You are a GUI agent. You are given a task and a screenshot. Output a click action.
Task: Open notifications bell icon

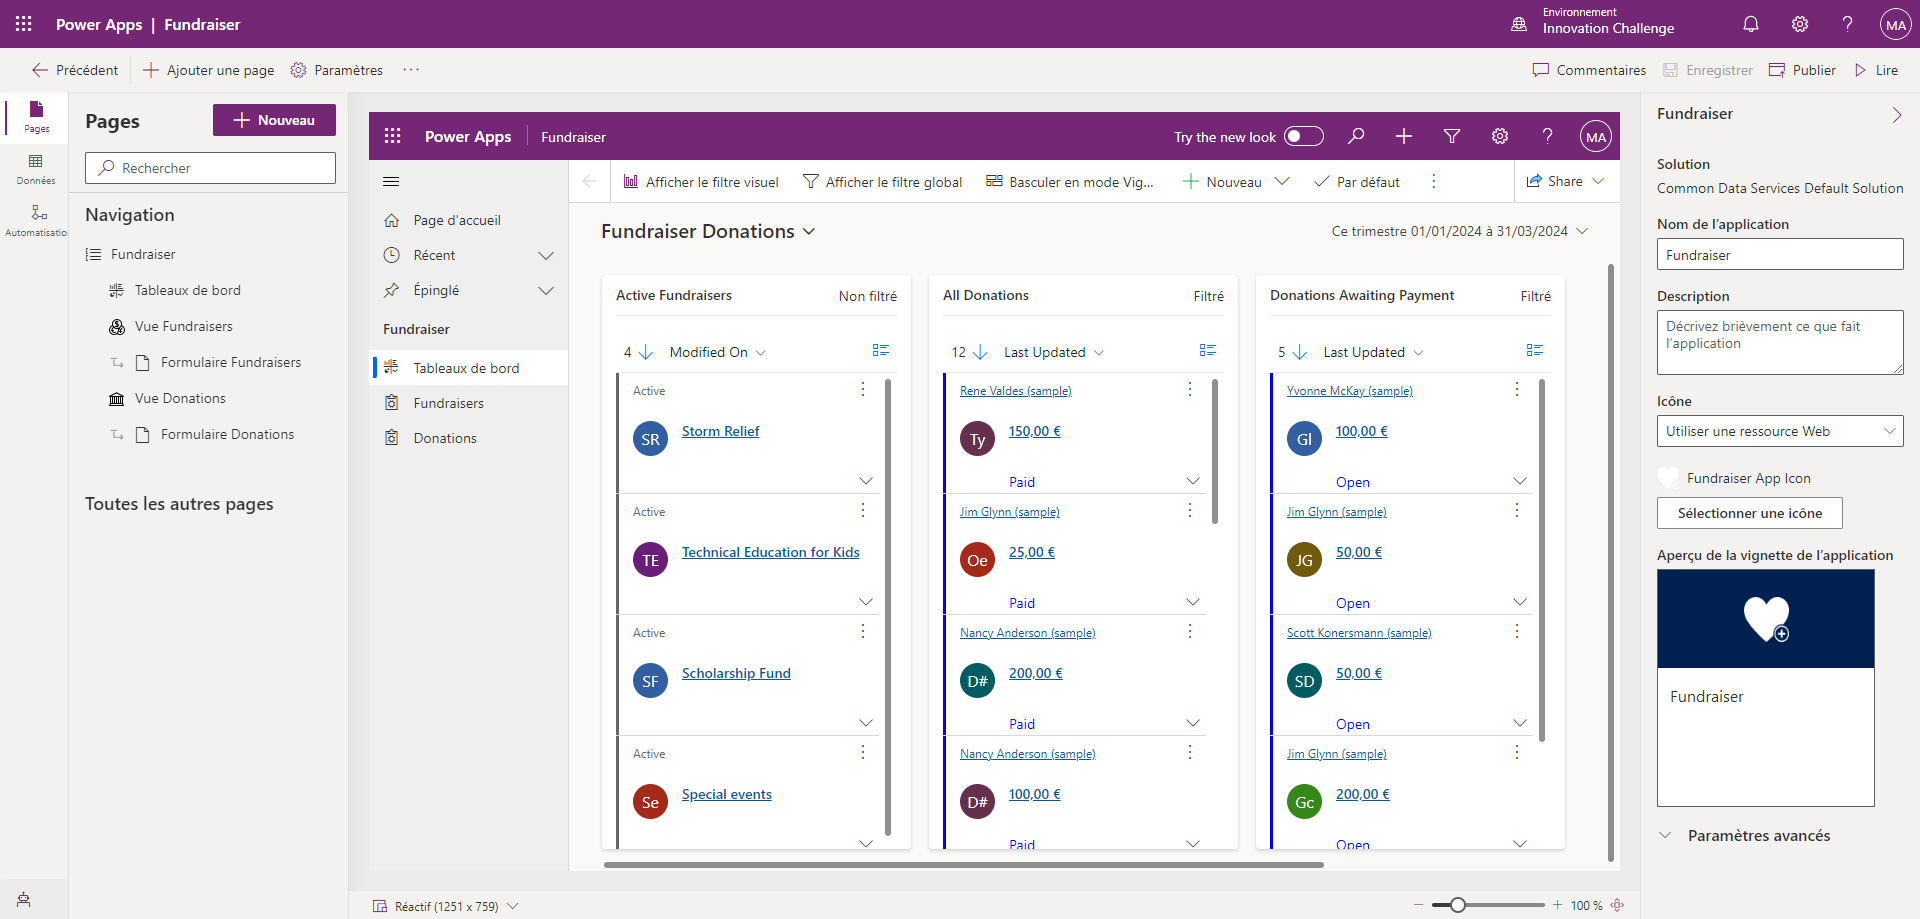coord(1751,24)
